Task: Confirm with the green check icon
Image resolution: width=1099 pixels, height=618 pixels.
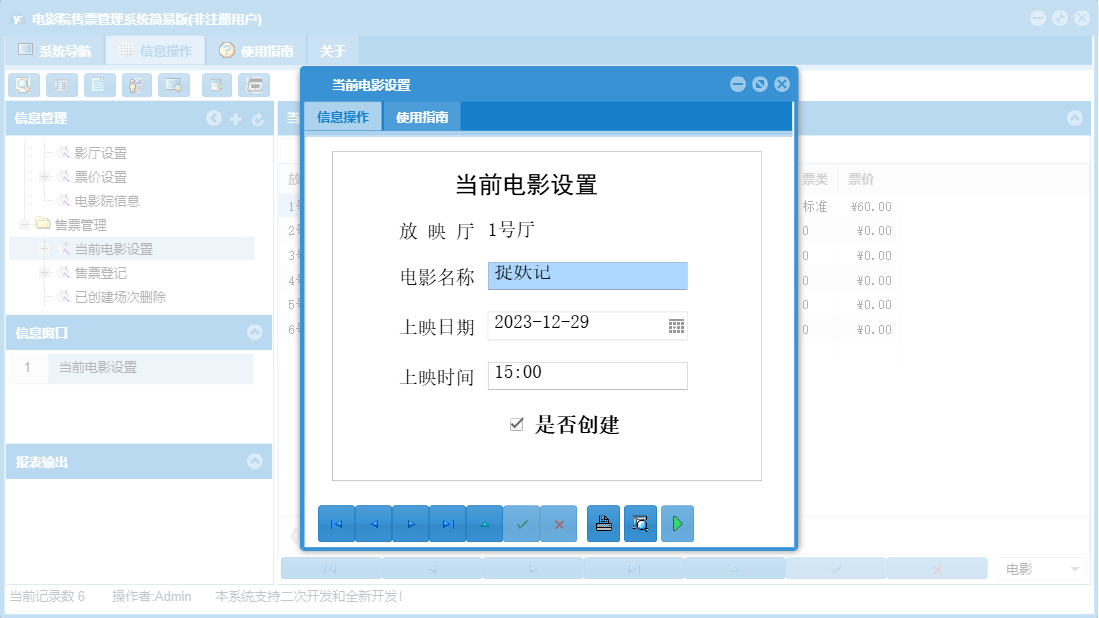Action: pos(522,523)
